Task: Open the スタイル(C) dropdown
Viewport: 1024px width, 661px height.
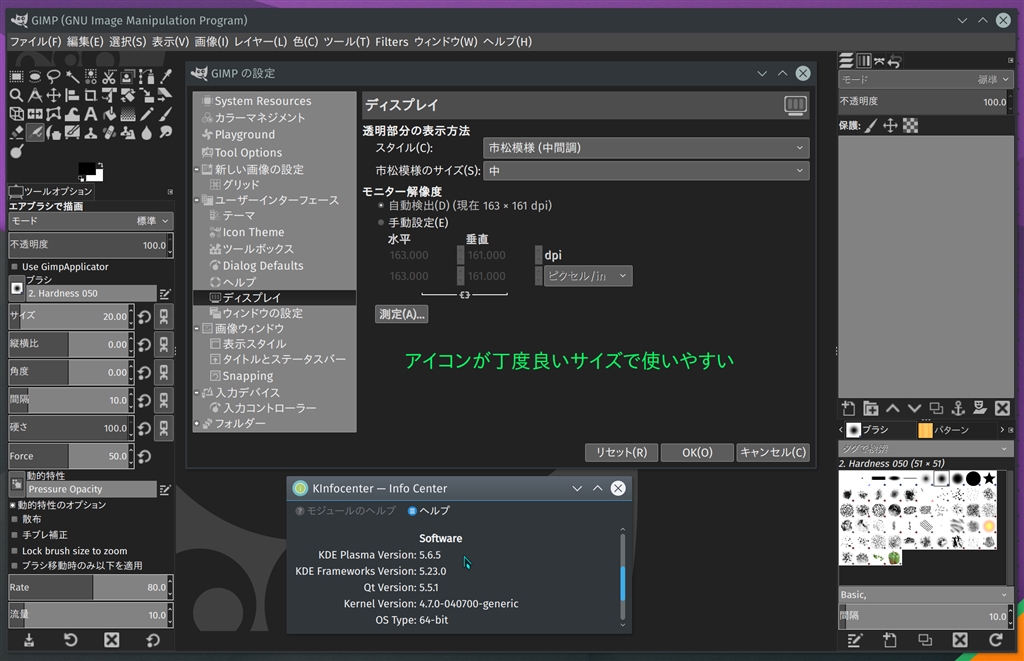Action: [646, 148]
